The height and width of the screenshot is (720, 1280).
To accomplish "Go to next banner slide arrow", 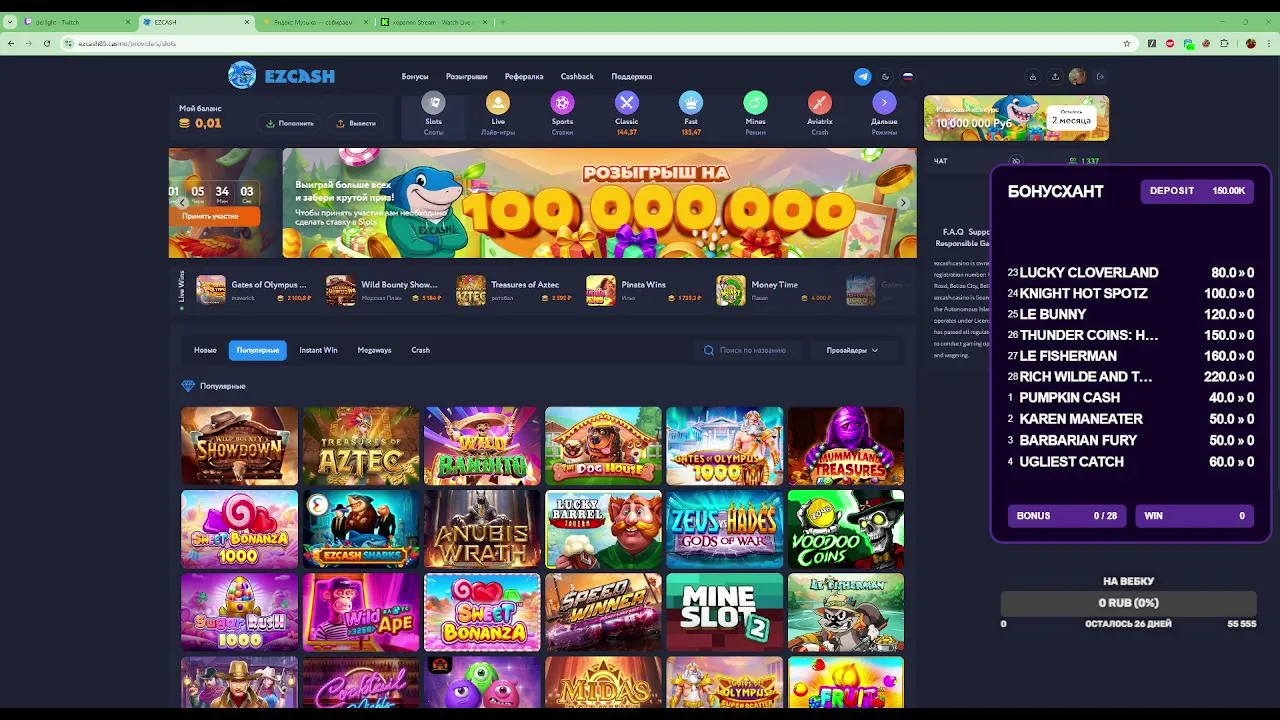I will click(903, 203).
